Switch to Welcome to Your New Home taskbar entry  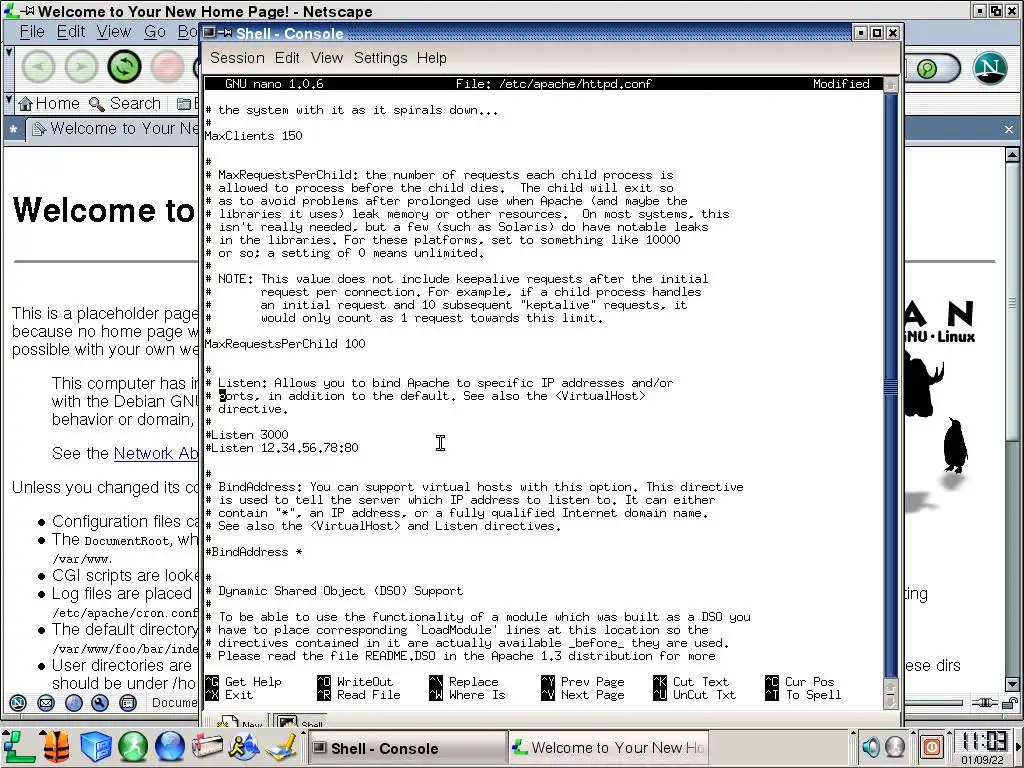click(609, 748)
